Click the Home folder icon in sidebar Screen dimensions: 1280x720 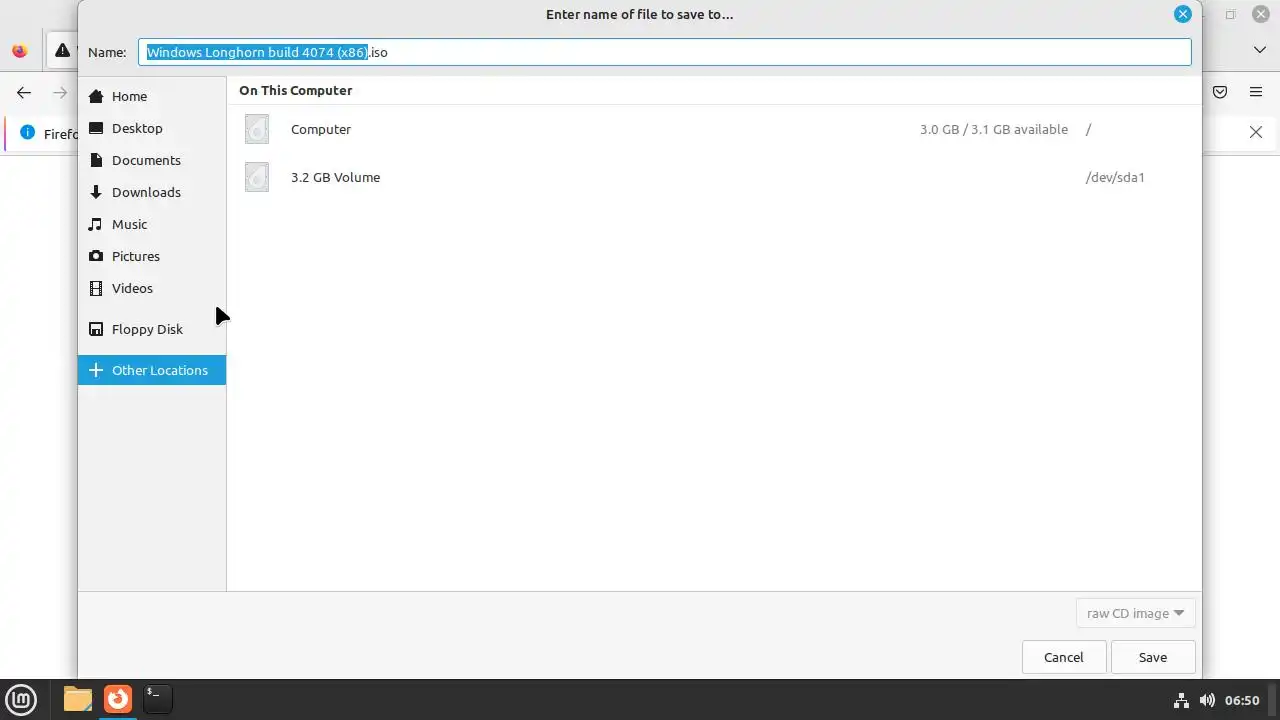[x=96, y=96]
